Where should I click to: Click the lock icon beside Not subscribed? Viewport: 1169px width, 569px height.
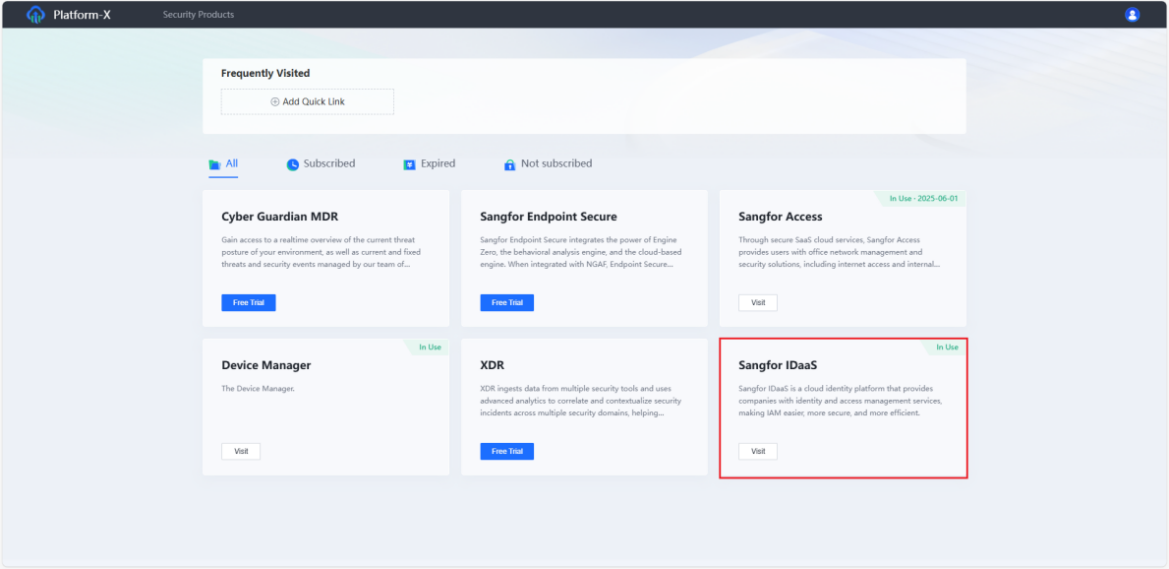coord(510,164)
